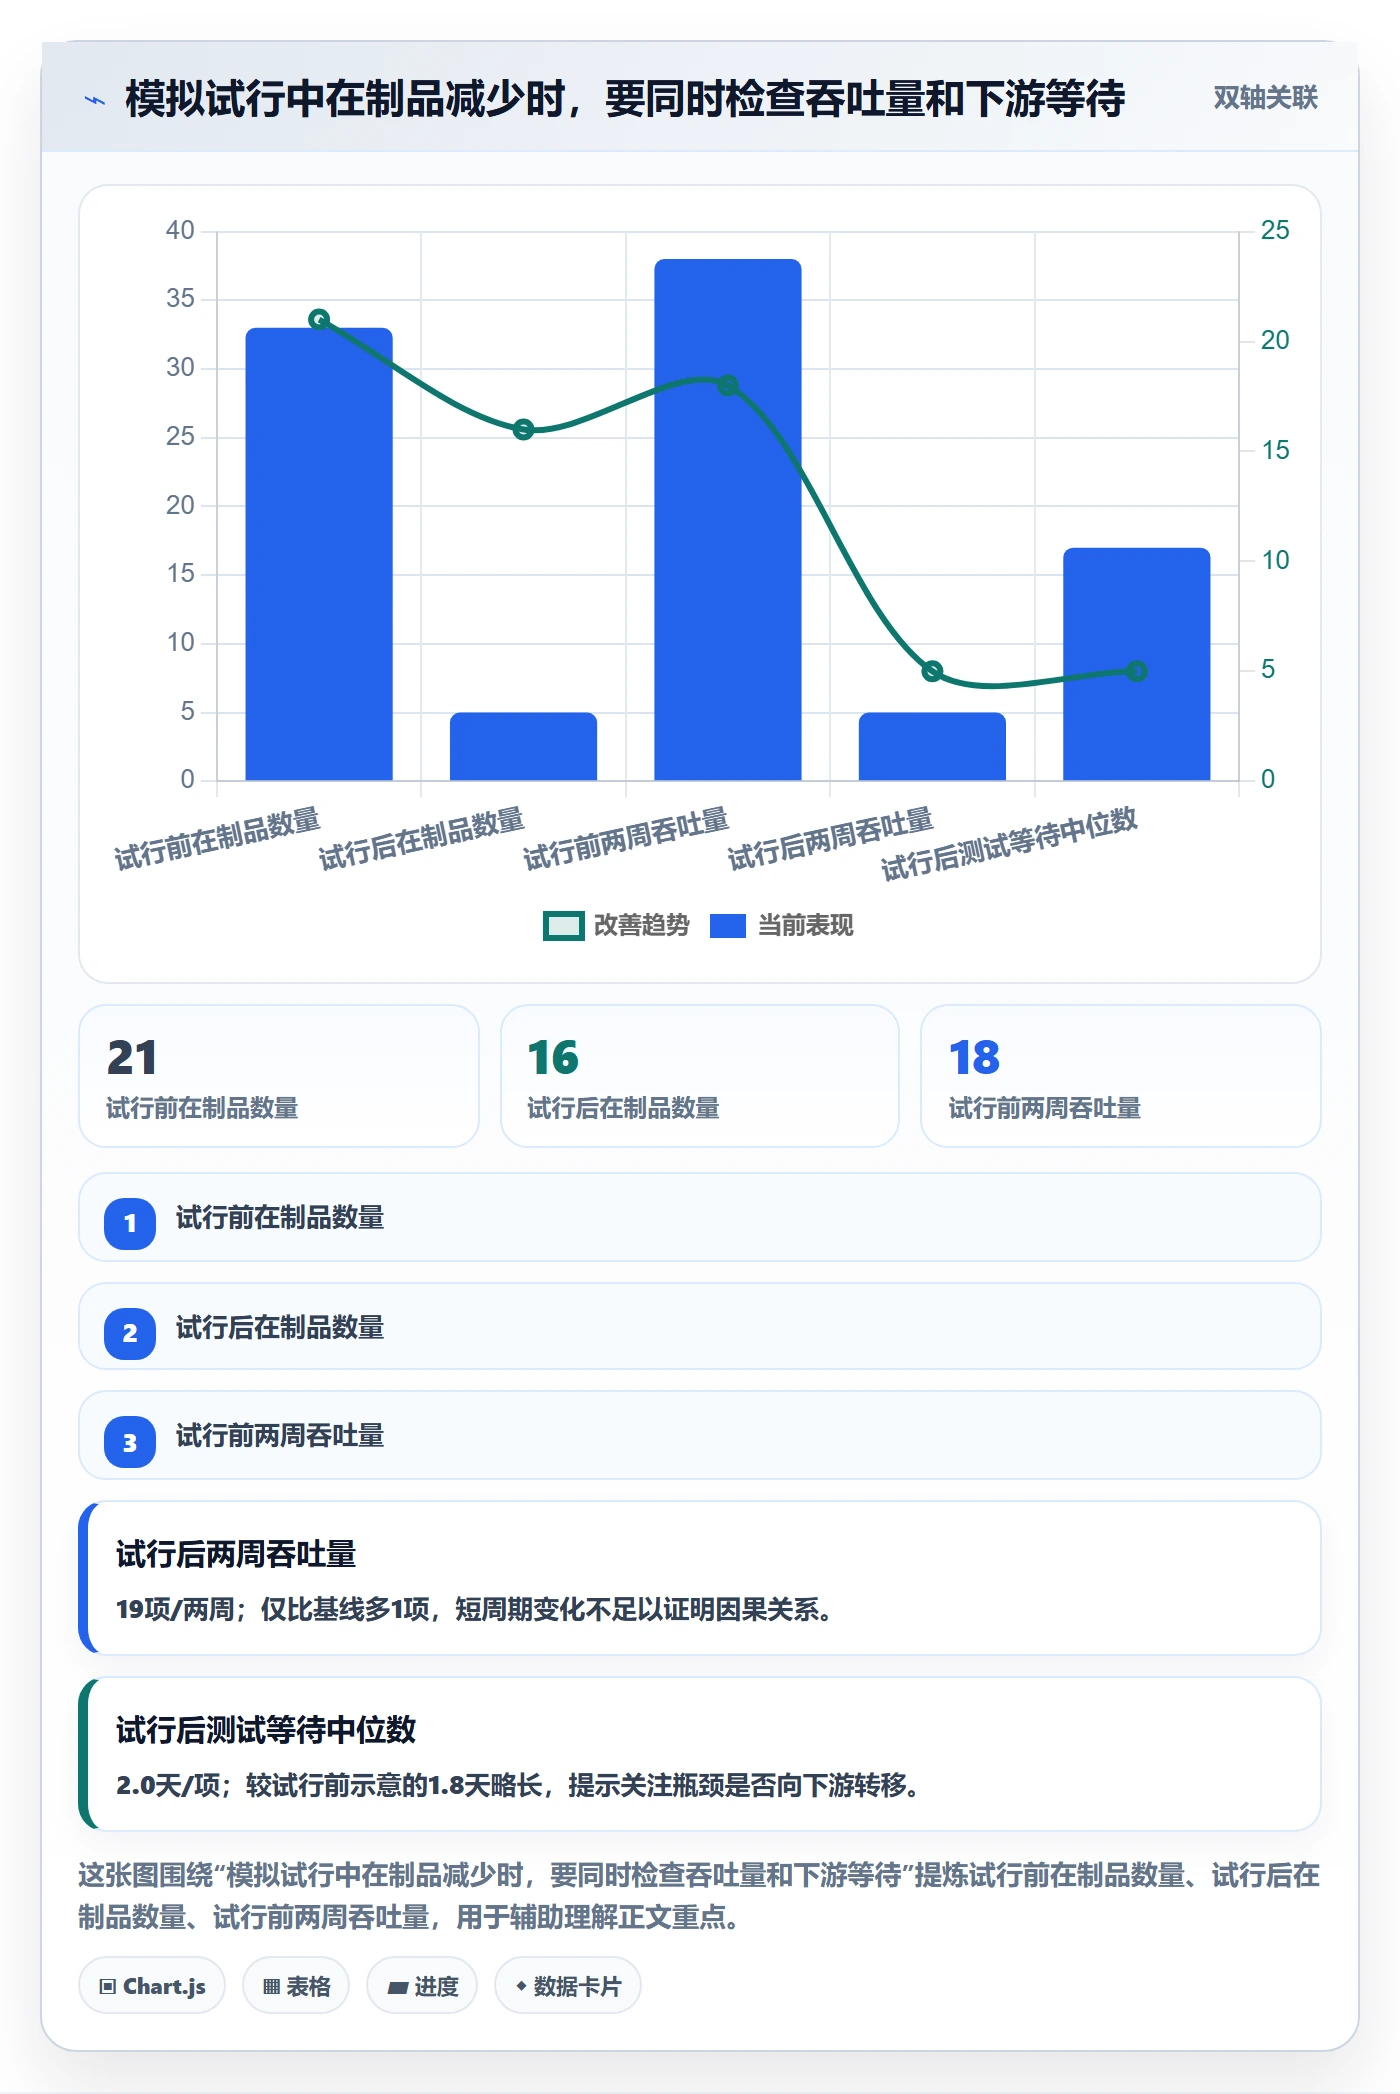Click the number 1 badge
The width and height of the screenshot is (1400, 2094).
(x=130, y=1223)
